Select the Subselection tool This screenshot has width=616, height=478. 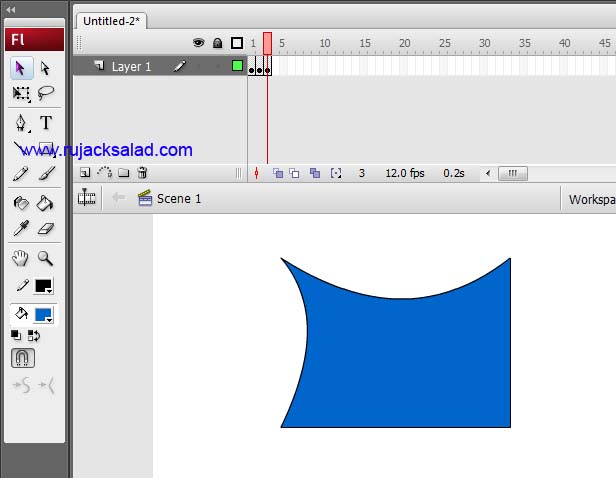click(46, 68)
